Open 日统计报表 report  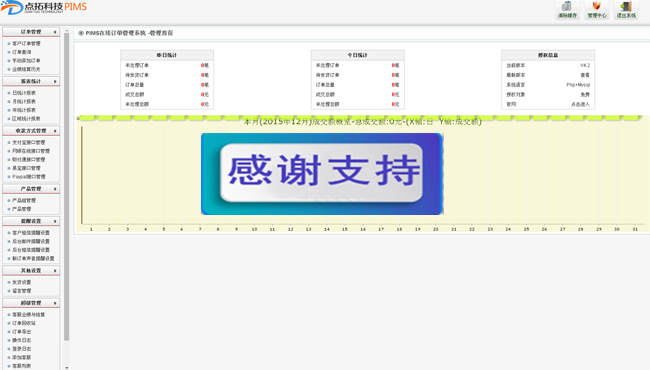click(x=24, y=93)
